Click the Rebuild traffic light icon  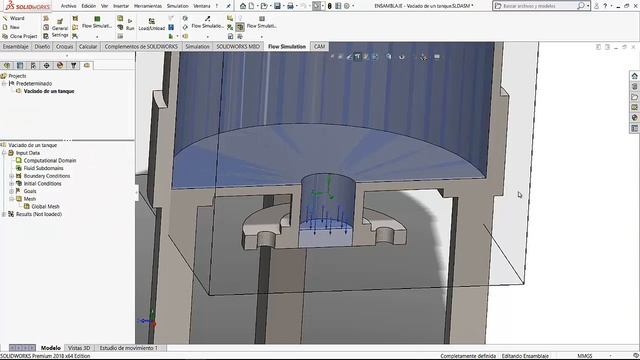(330, 6)
